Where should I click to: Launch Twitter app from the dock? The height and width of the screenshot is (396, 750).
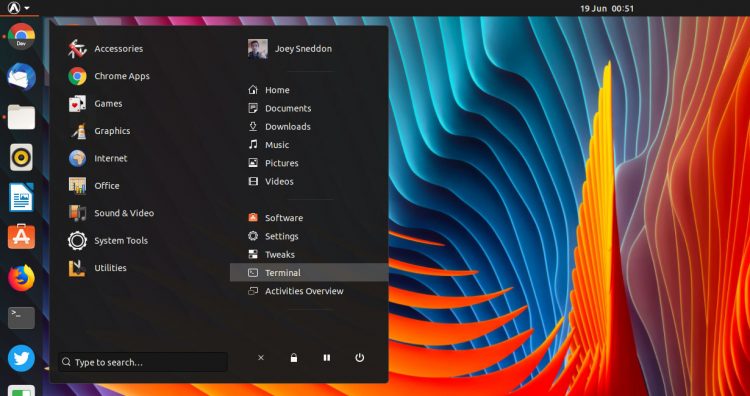click(21, 358)
